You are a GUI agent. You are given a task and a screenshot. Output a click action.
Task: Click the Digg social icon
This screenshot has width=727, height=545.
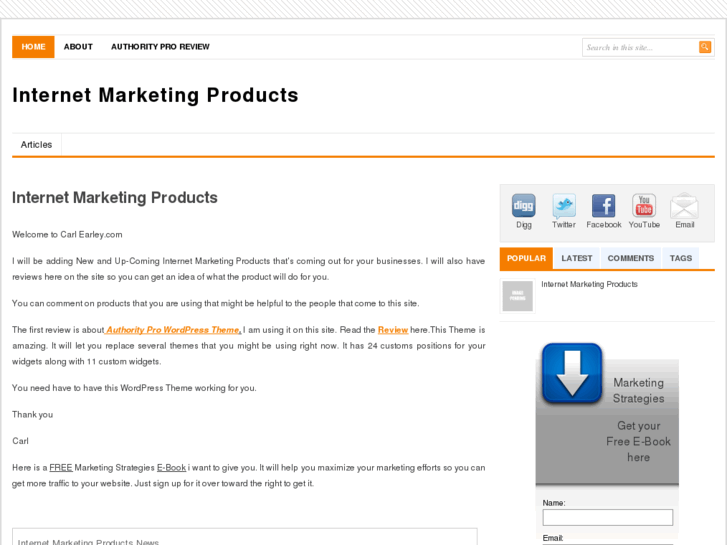pos(523,206)
